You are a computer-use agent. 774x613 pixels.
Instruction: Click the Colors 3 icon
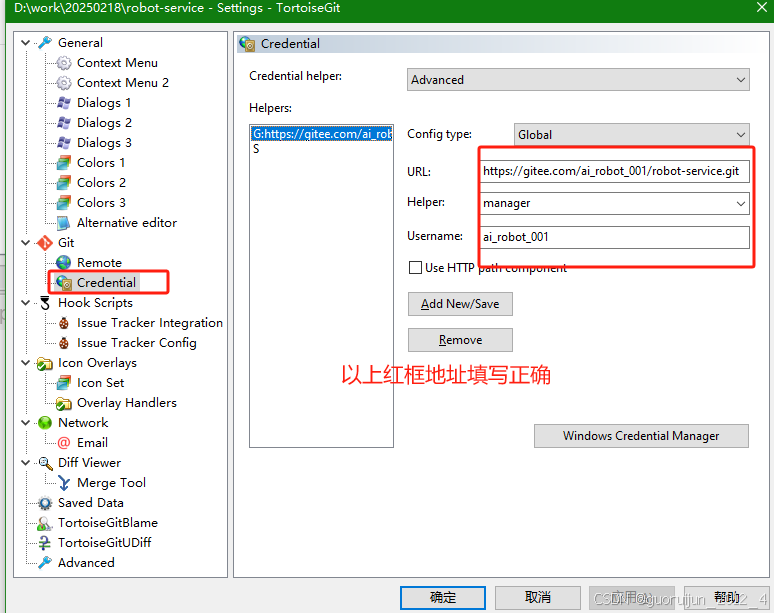[64, 202]
